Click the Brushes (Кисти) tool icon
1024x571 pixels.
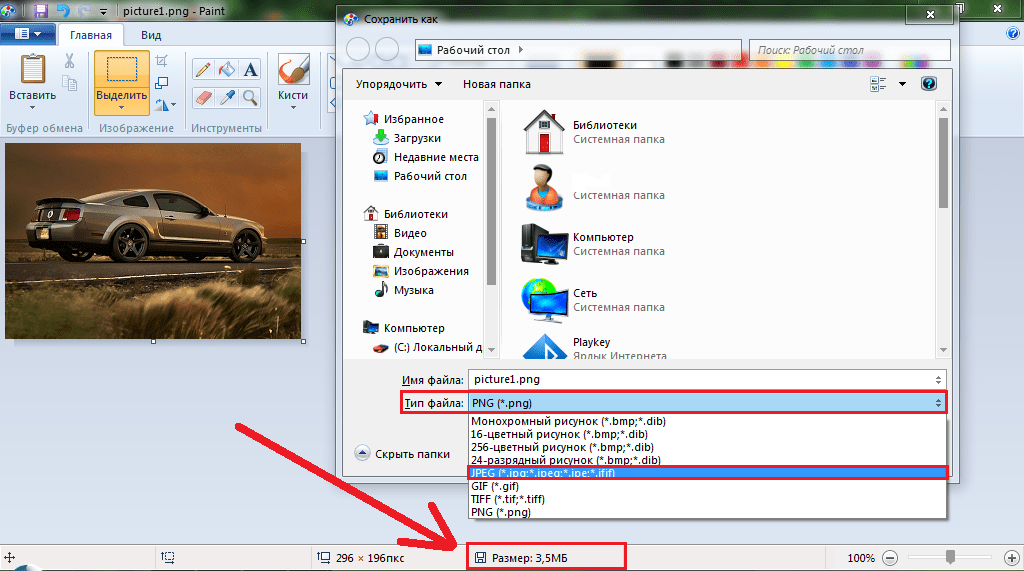click(x=293, y=69)
